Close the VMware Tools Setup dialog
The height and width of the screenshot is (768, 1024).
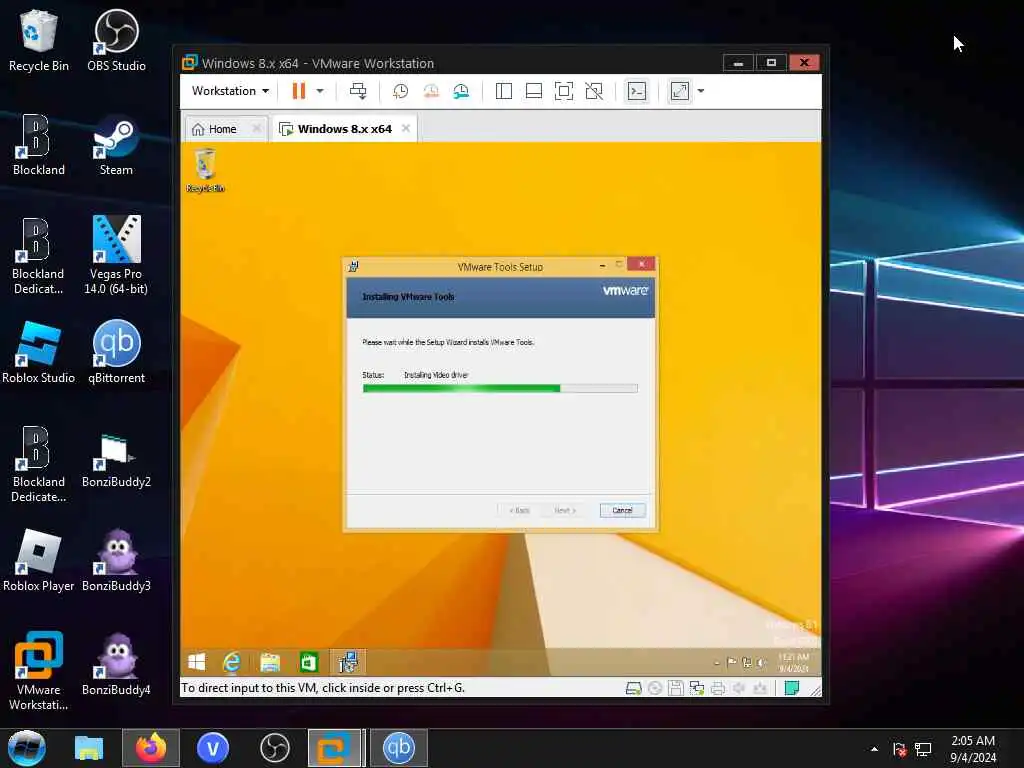tap(641, 264)
